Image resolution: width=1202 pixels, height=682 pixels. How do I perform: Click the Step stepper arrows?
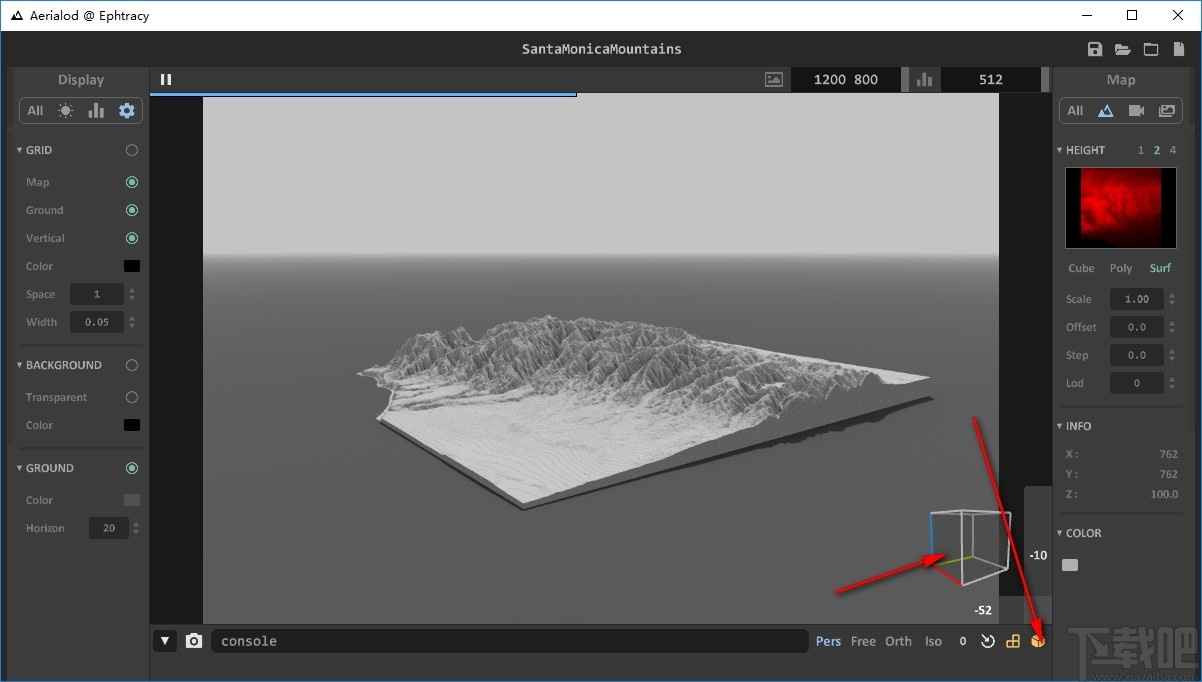[x=1171, y=355]
